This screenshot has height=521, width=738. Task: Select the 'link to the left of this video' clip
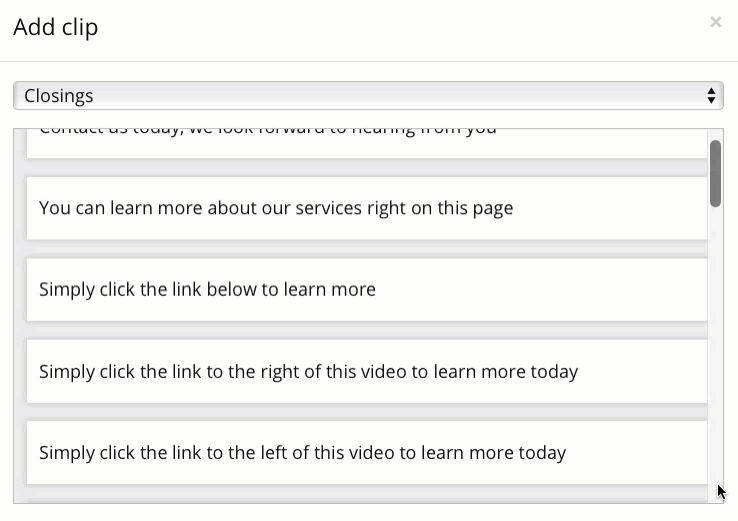(367, 452)
